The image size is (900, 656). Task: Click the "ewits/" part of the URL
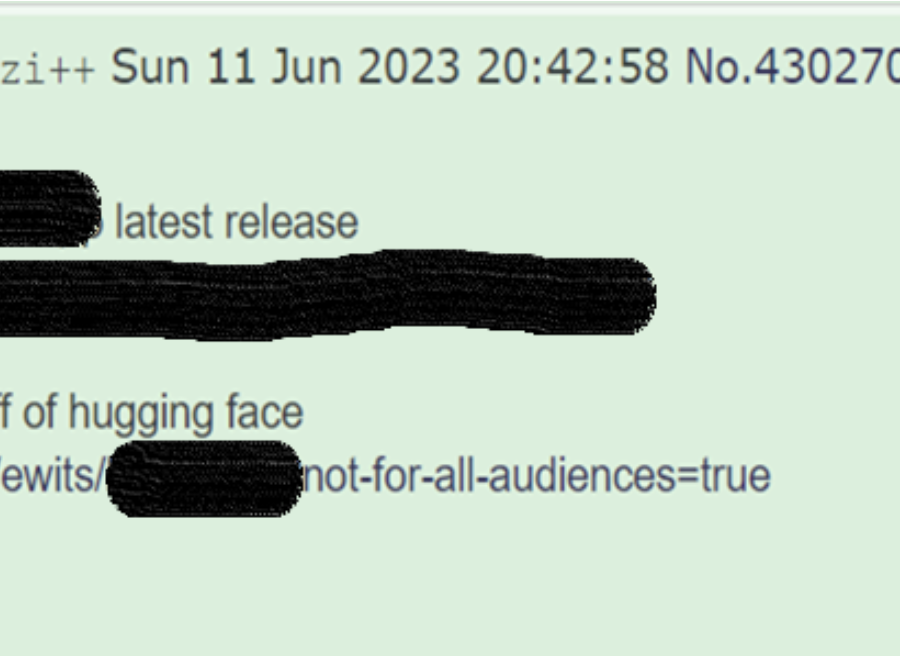click(x=53, y=476)
